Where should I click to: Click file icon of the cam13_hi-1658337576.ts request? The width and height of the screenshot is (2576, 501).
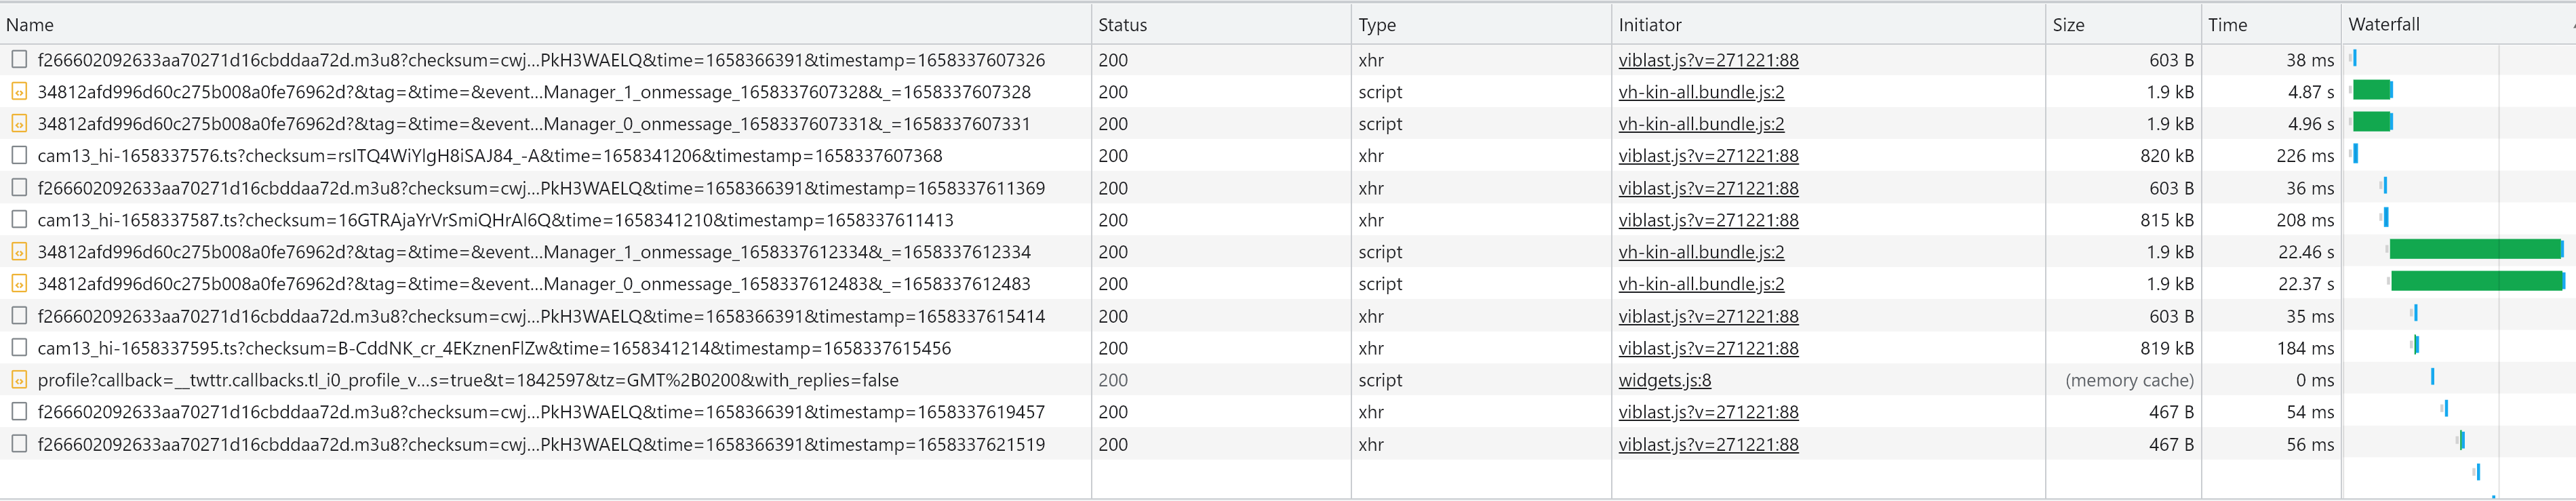pyautogui.click(x=19, y=156)
